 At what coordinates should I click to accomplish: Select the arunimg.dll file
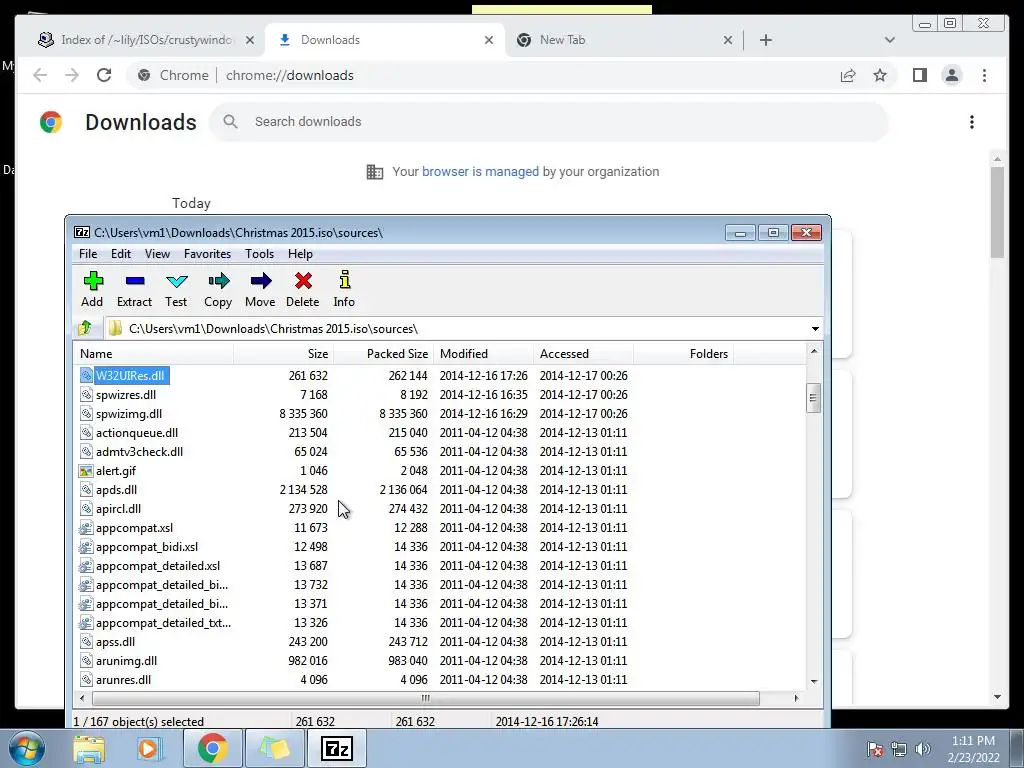126,661
